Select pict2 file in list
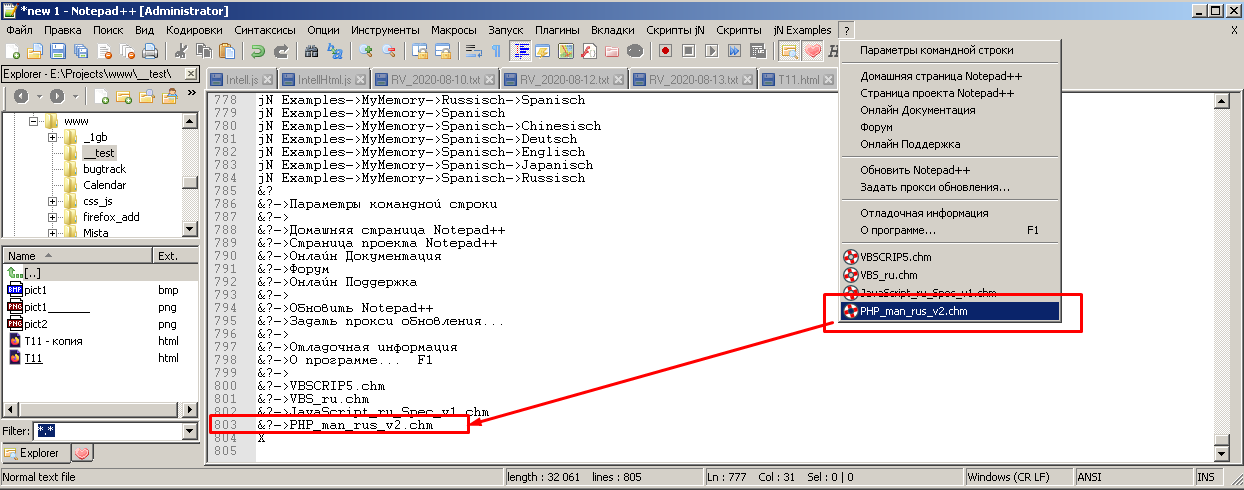This screenshot has height=490, width=1244. [36, 324]
